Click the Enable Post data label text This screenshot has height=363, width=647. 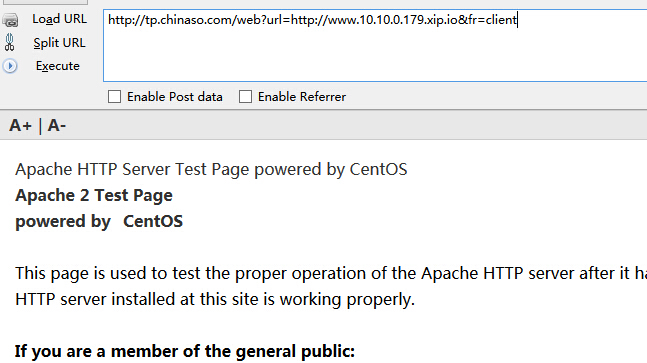[175, 97]
